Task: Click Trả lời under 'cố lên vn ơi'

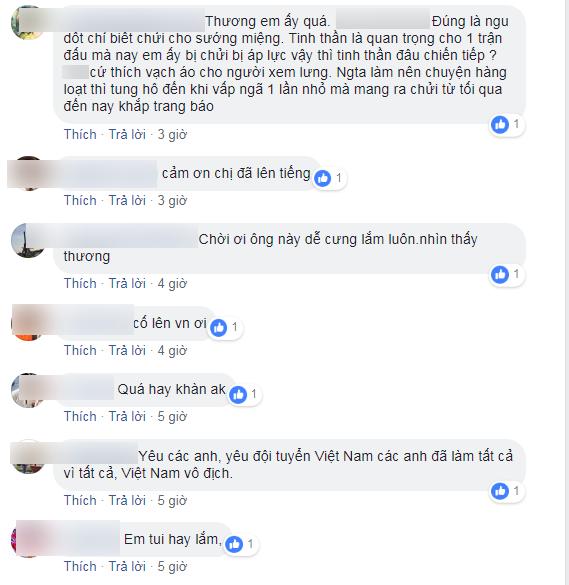Action: tap(127, 350)
